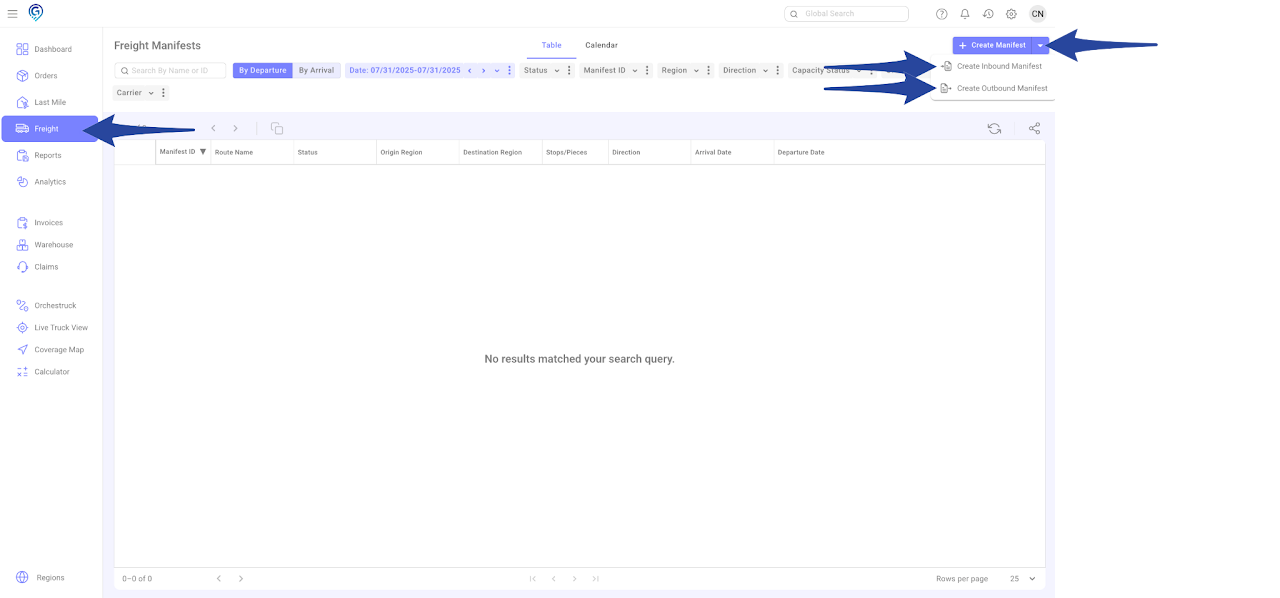Open Manifest ID filter dropdown
The height and width of the screenshot is (598, 1280).
point(610,71)
